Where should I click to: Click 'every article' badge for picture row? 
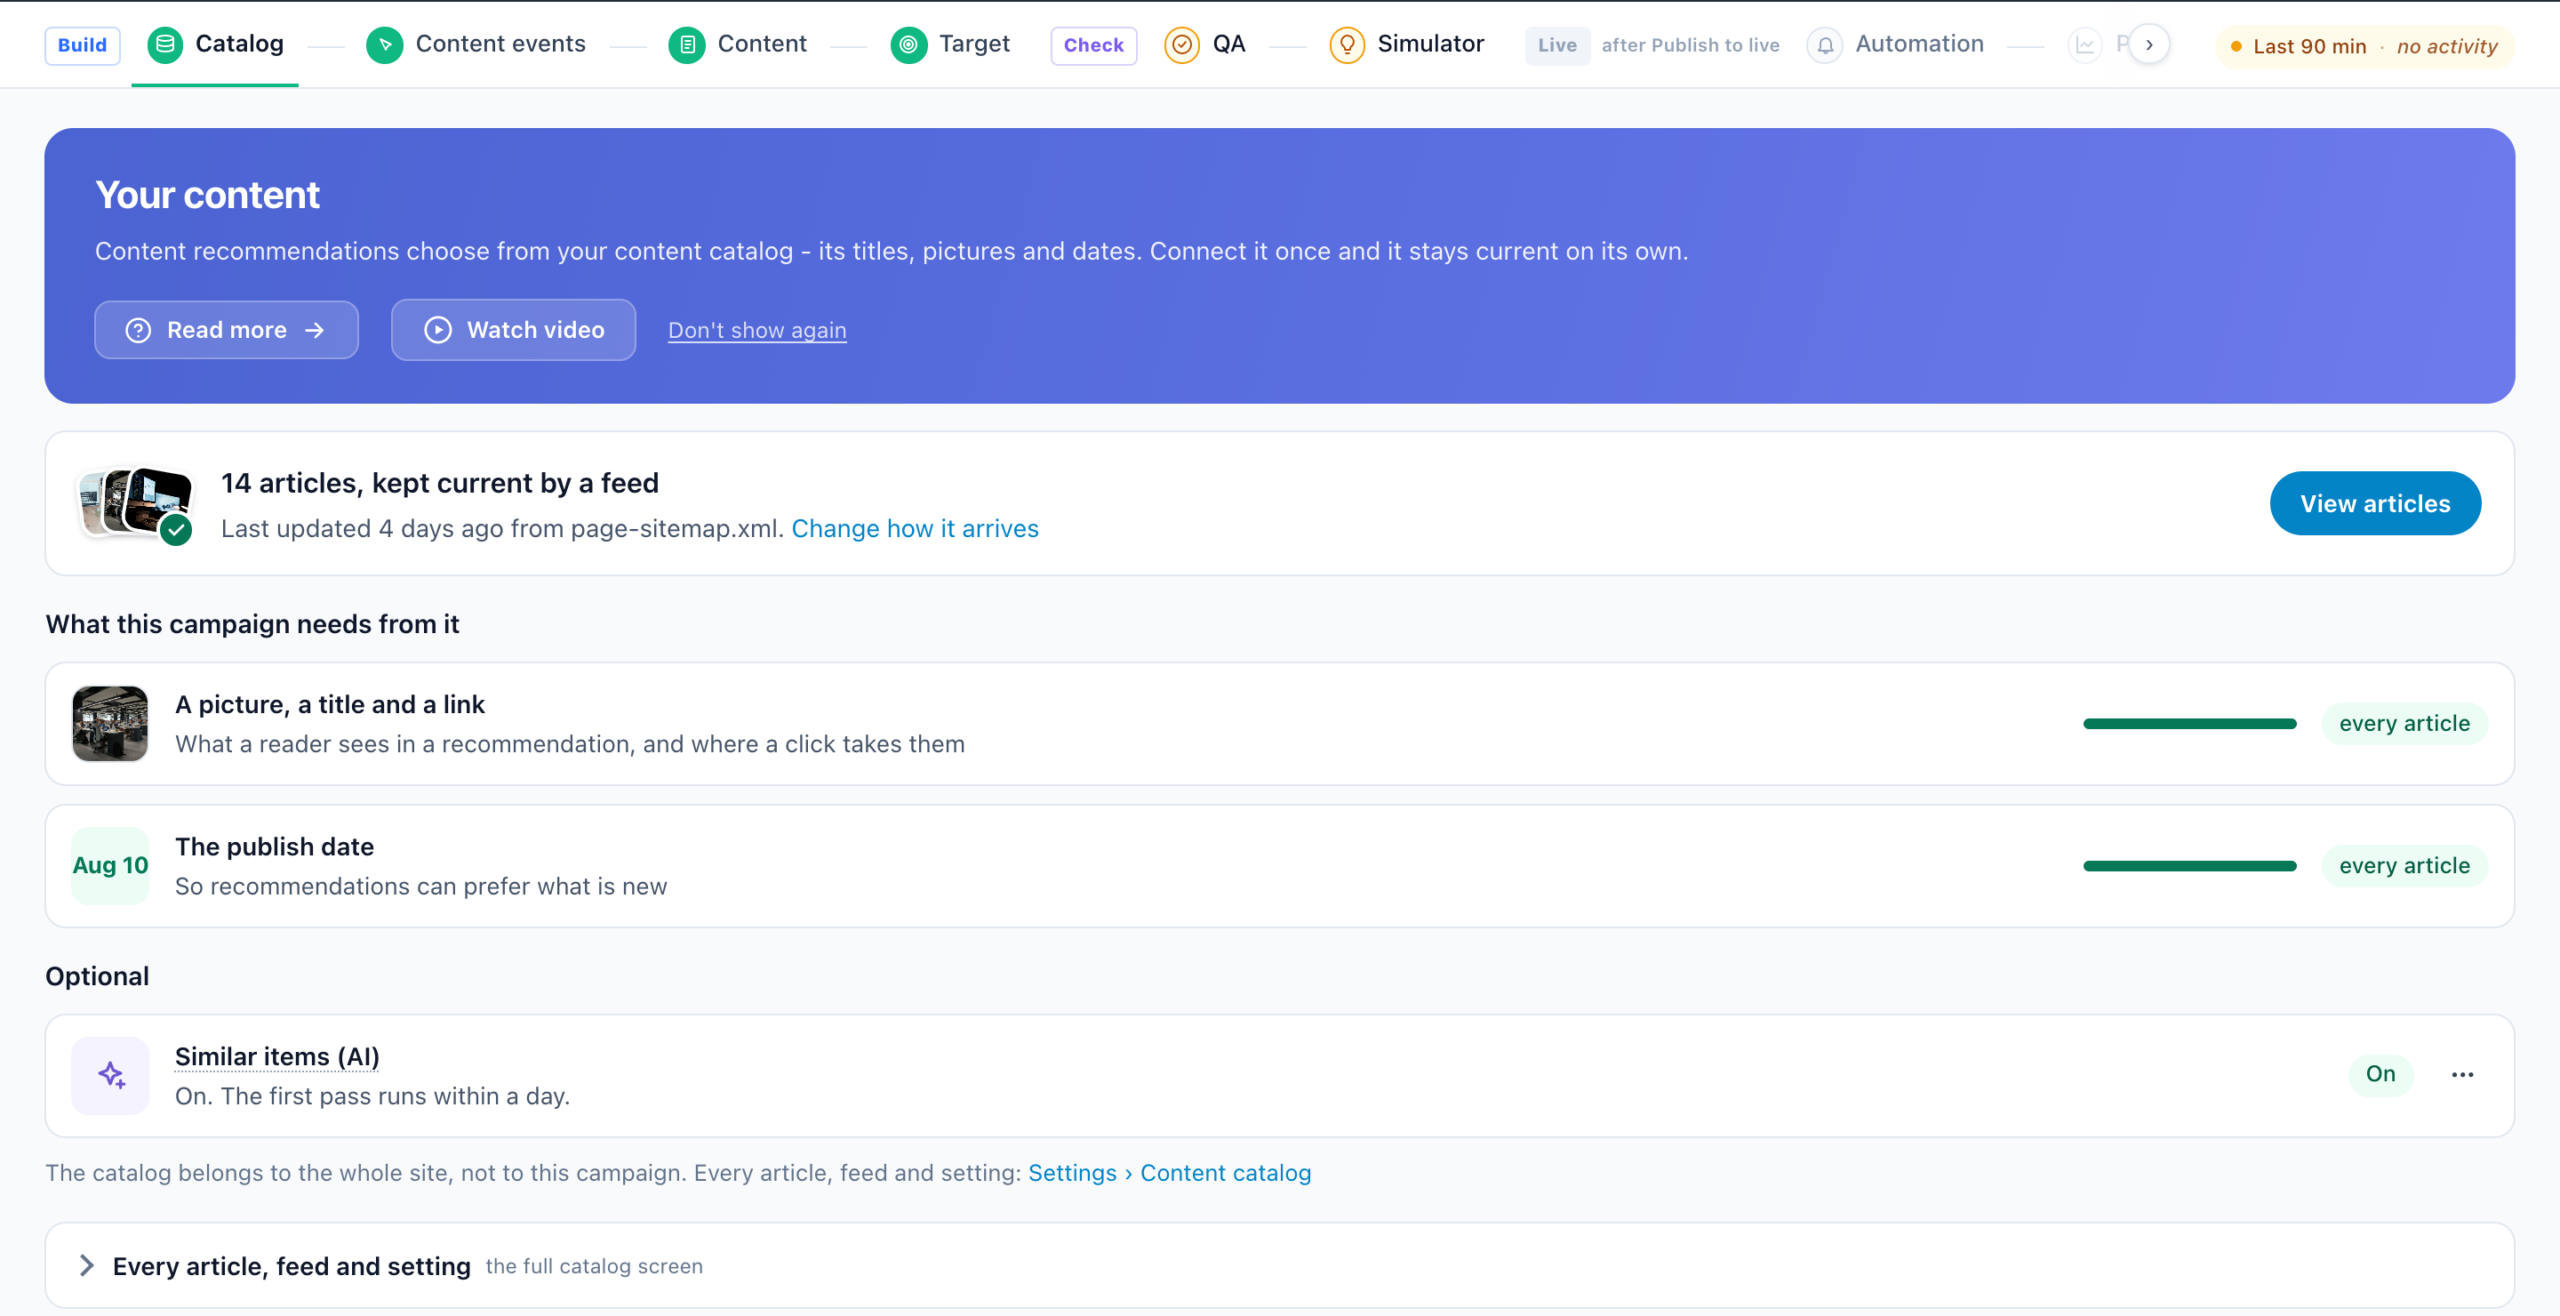[x=2404, y=724]
